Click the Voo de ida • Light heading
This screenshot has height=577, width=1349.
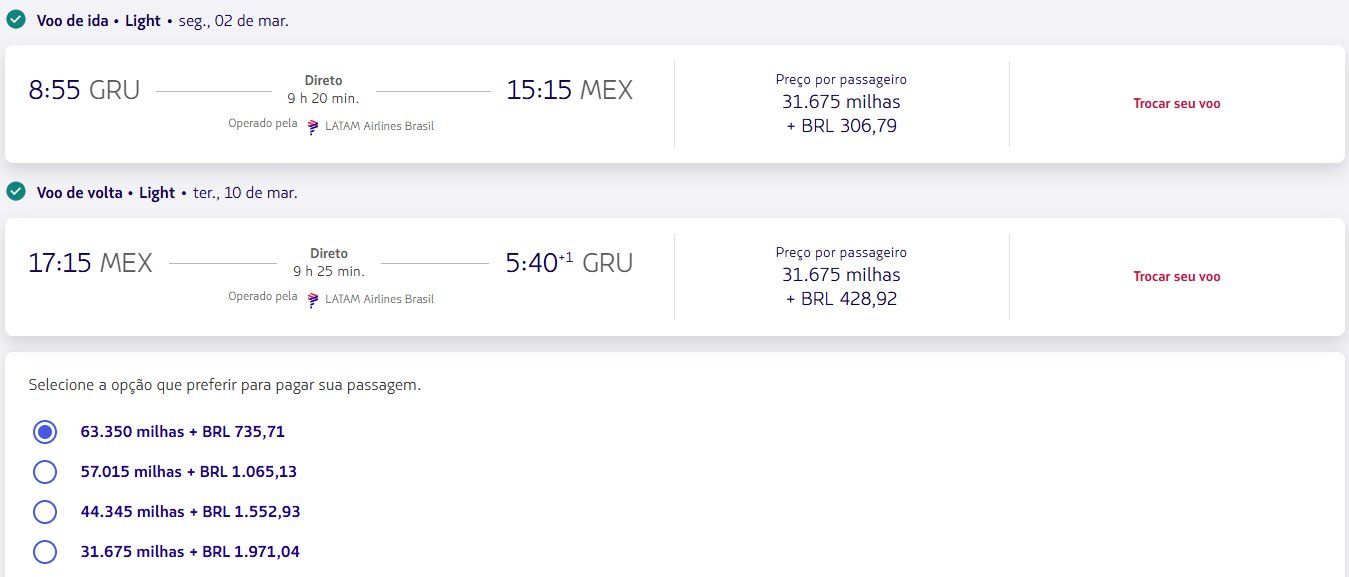click(x=99, y=20)
